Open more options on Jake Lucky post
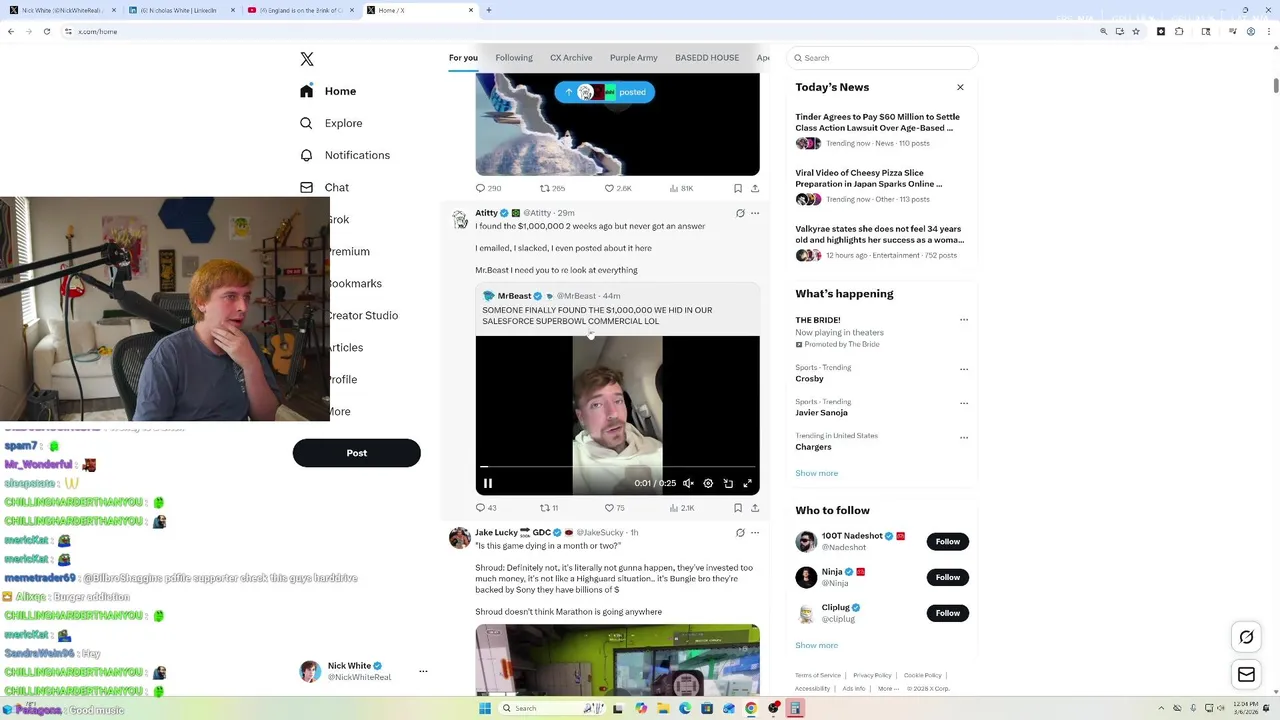Screen dimensions: 1280x720 (755, 533)
